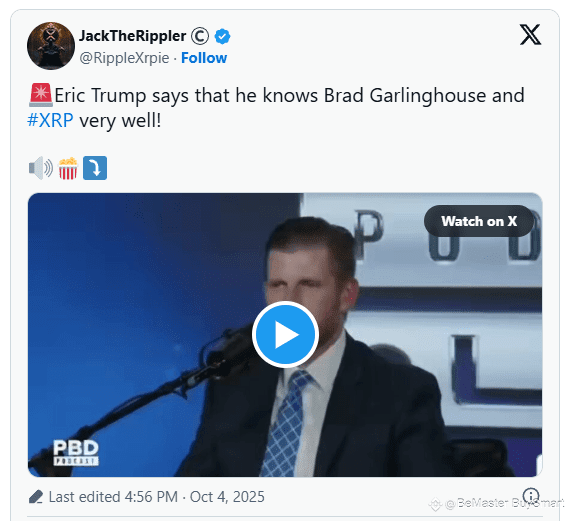Click the blue verified checkmark badge
Image resolution: width=572 pixels, height=521 pixels.
(x=222, y=36)
